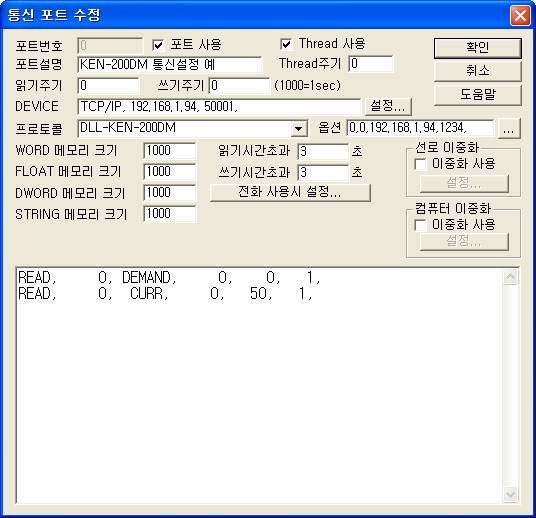
Task: Close the 통신 포트 수정 dialog
Action: [520, 15]
